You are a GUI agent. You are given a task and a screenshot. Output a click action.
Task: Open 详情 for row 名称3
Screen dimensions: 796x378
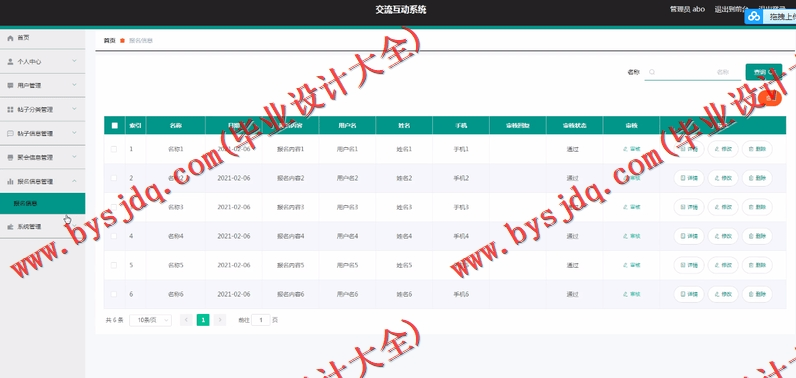click(x=689, y=207)
